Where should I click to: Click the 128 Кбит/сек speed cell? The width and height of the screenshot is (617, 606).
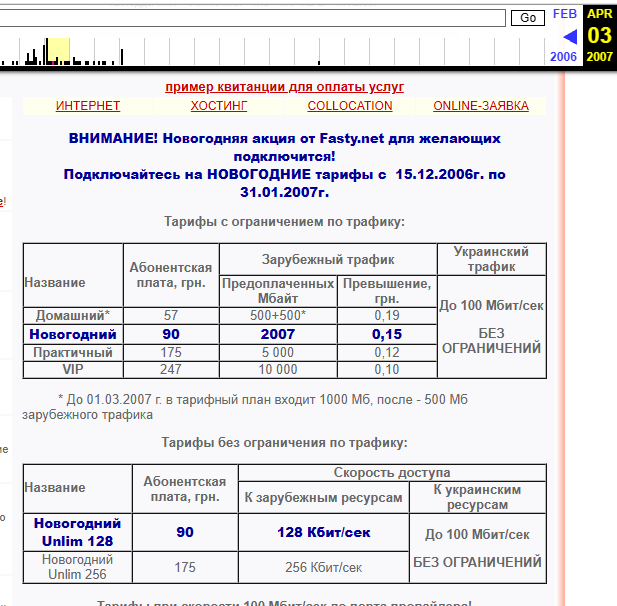(323, 532)
